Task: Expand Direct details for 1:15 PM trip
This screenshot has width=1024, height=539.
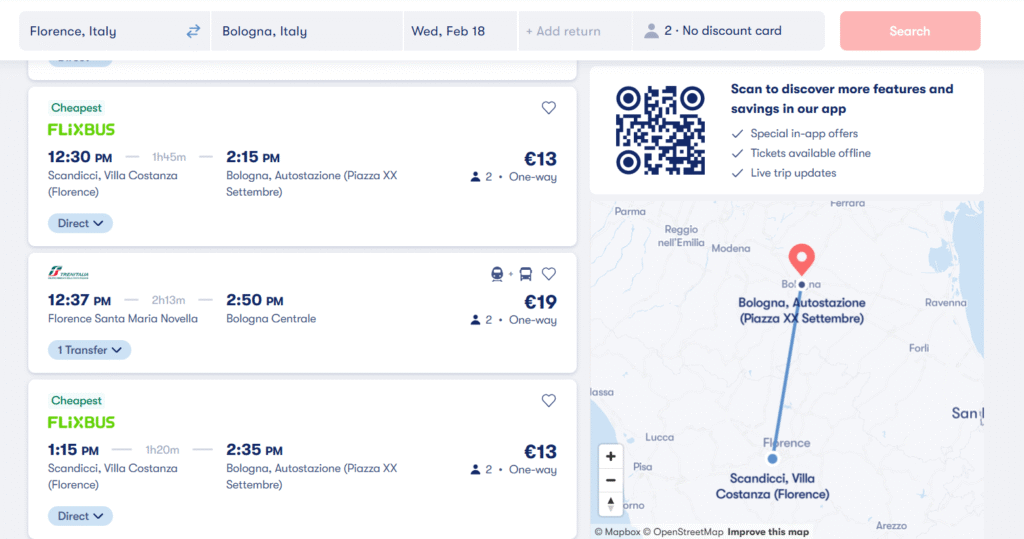Action: 80,517
